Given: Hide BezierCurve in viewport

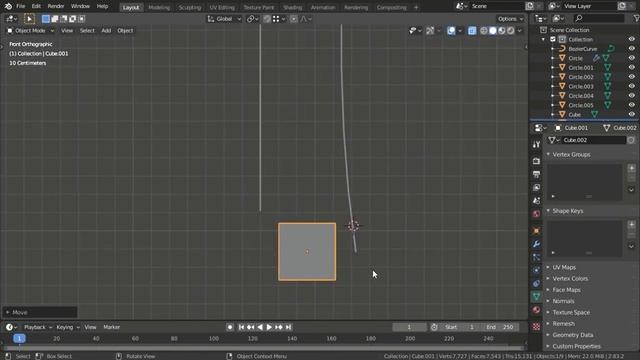Looking at the screenshot, I should [x=631, y=49].
